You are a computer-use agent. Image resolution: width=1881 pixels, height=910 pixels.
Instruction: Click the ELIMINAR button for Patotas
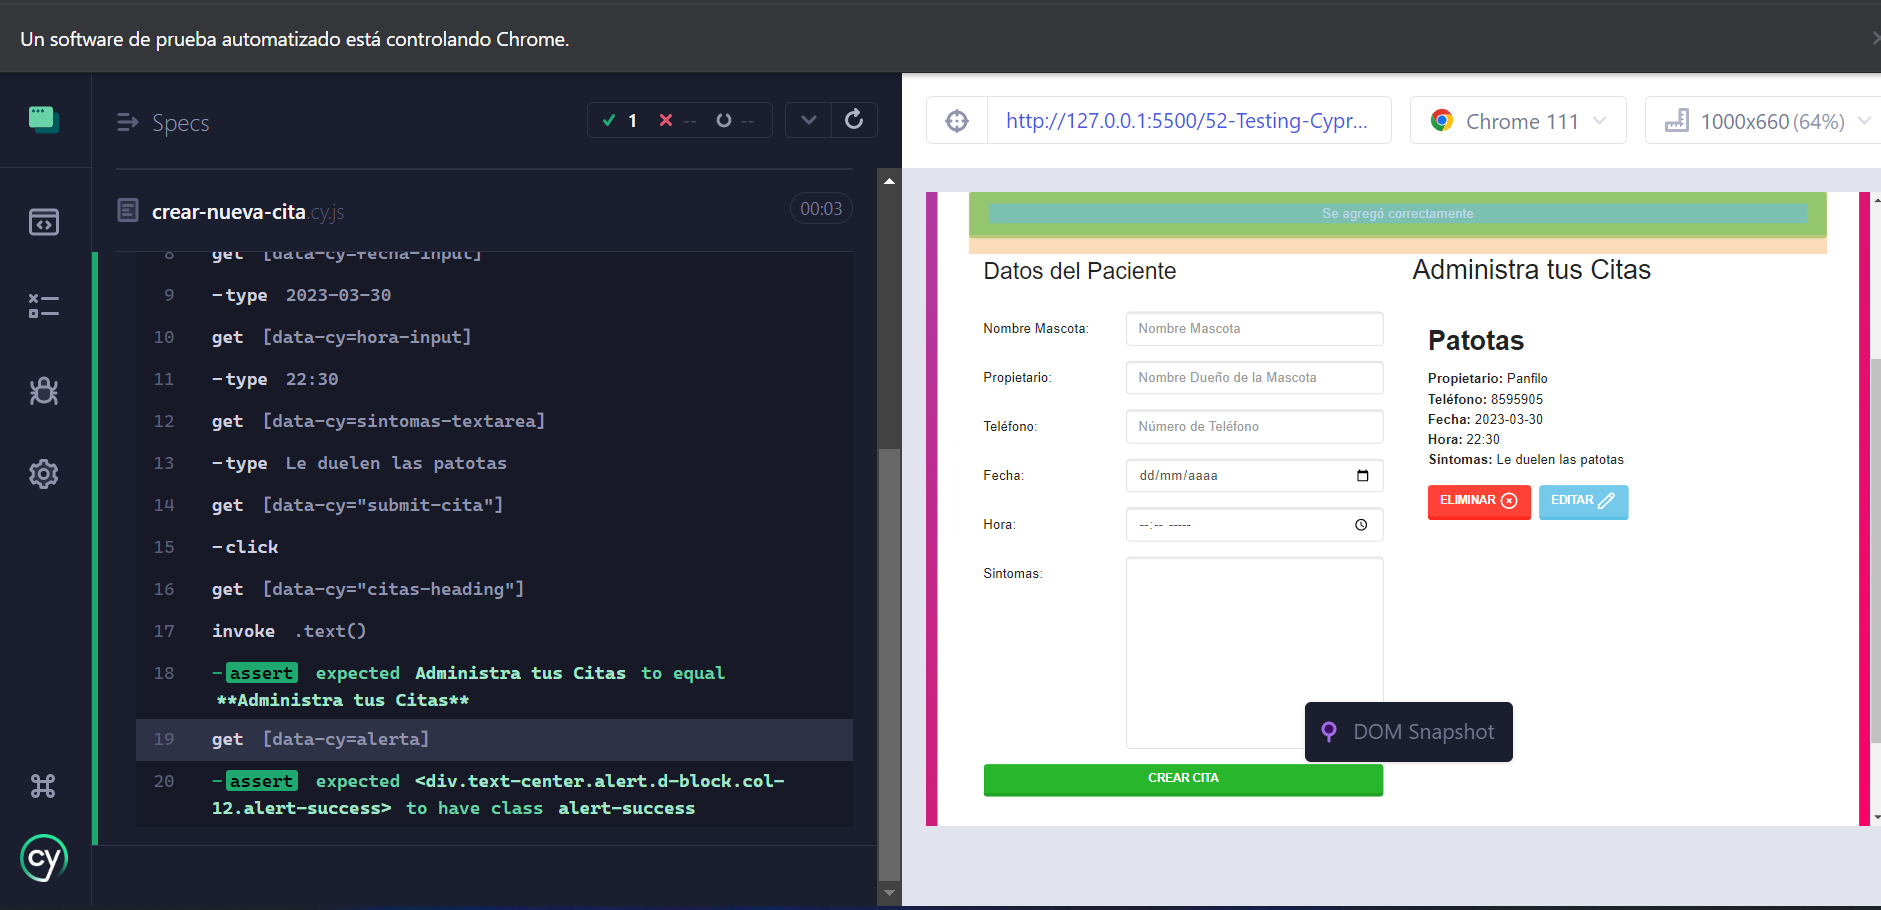(1478, 501)
